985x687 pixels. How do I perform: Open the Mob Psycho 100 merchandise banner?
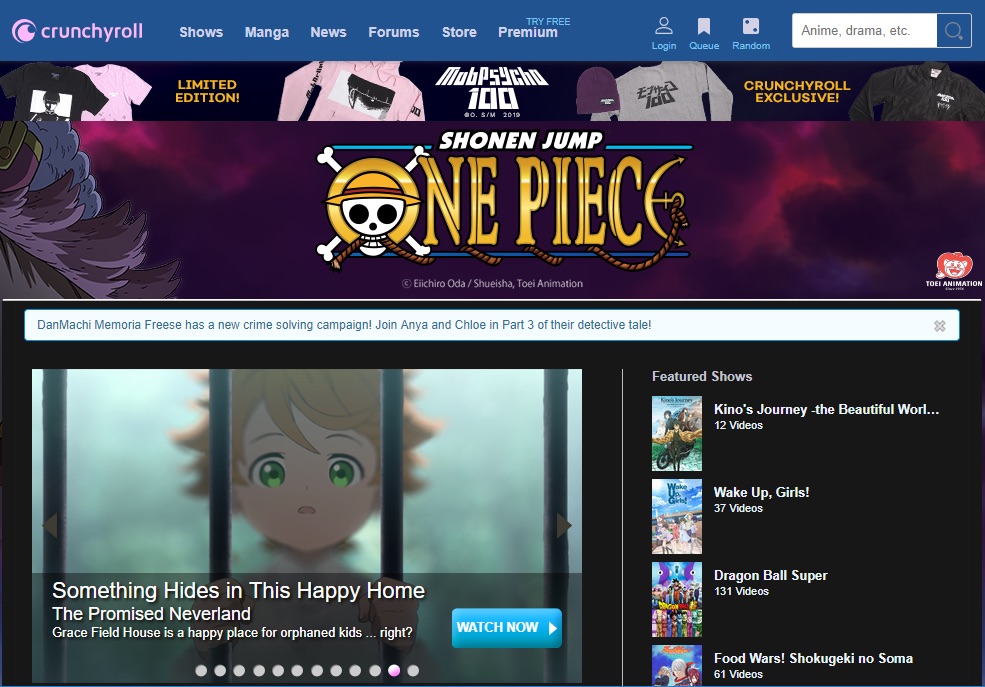tap(492, 91)
